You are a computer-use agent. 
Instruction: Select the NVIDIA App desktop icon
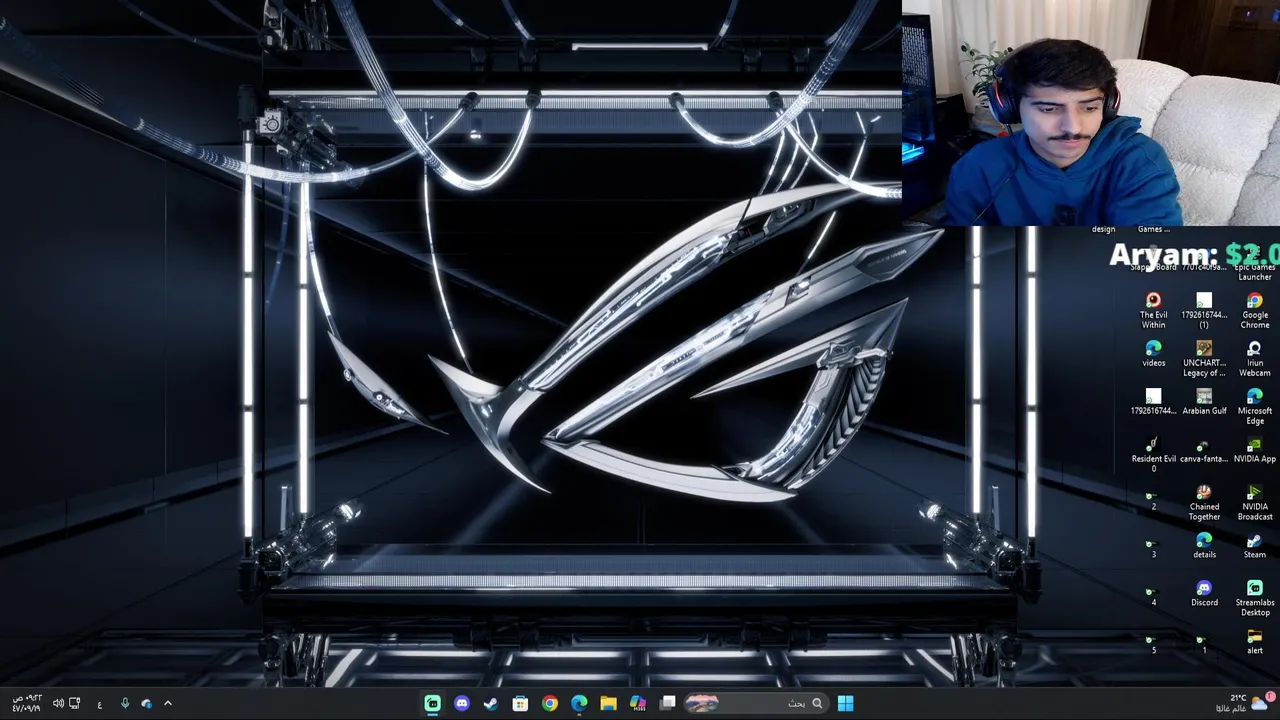[1255, 450]
